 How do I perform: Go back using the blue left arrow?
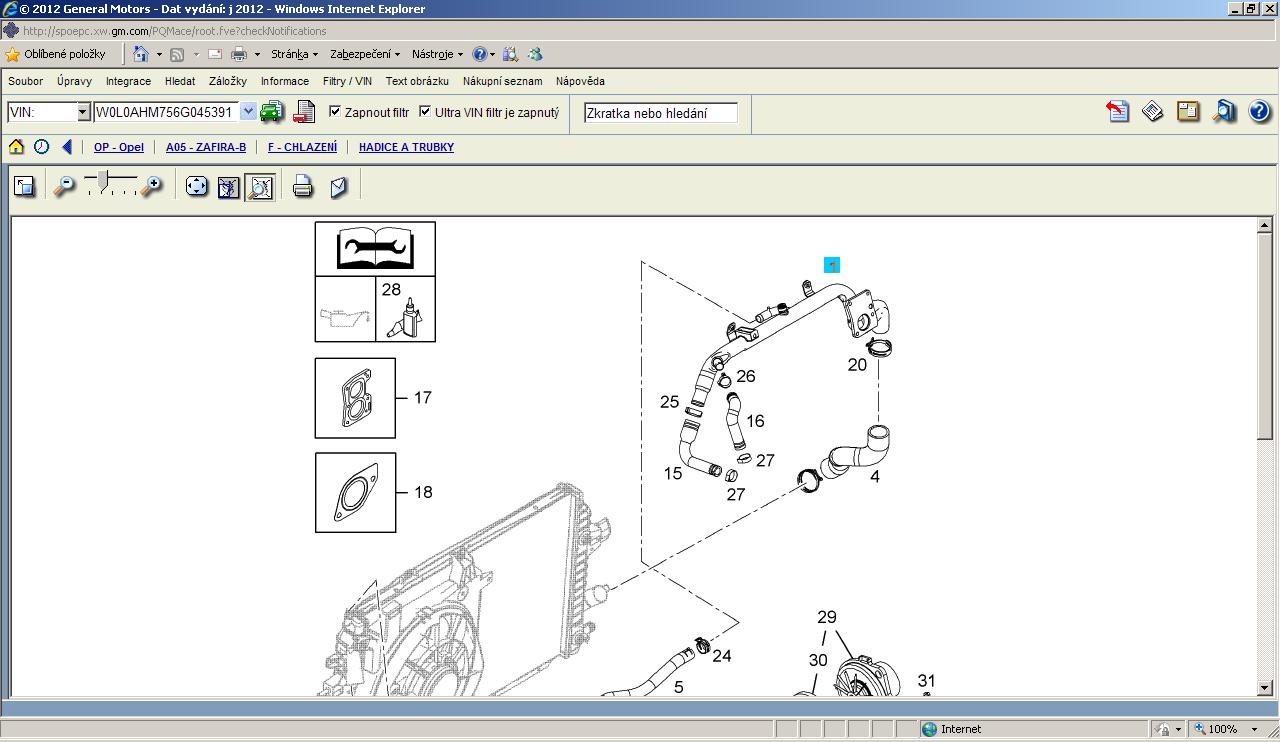point(67,147)
